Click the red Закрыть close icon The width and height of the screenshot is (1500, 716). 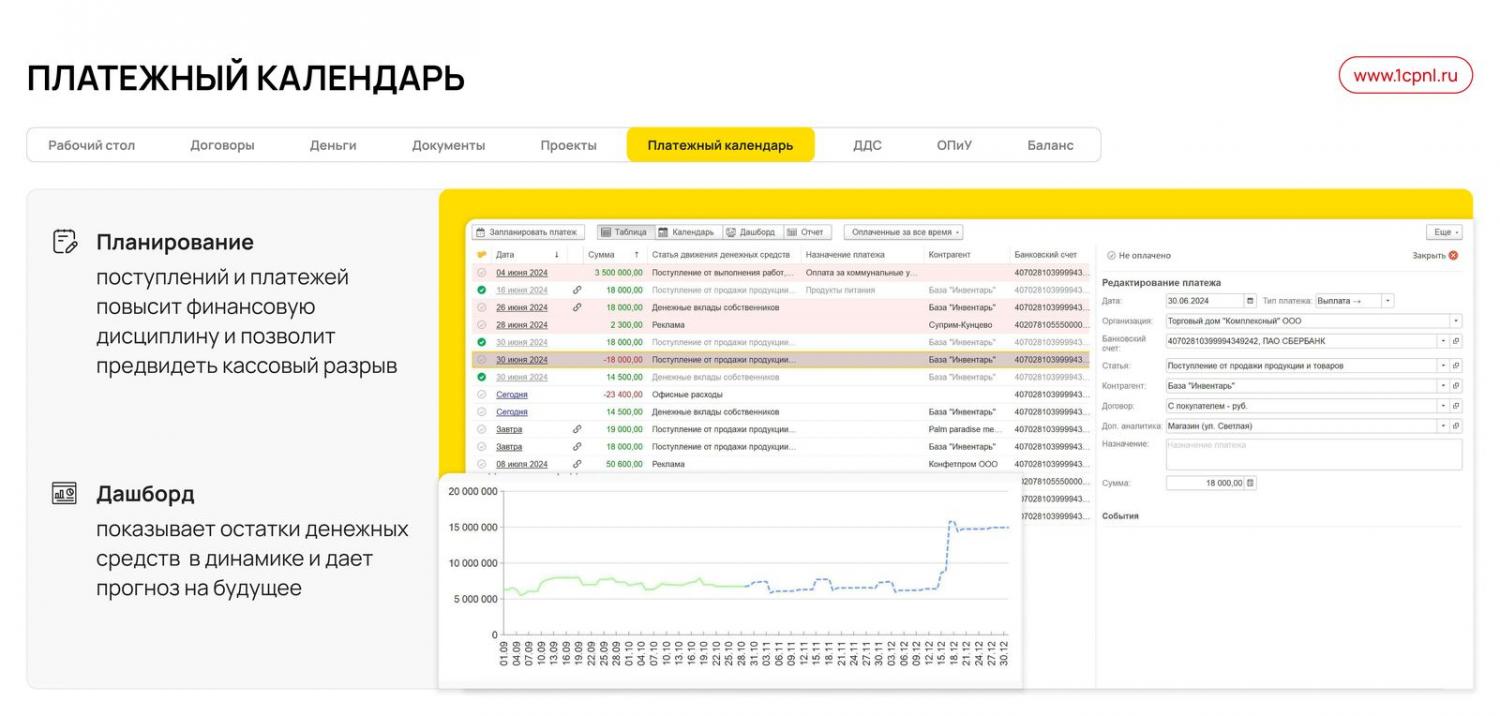coord(1453,256)
